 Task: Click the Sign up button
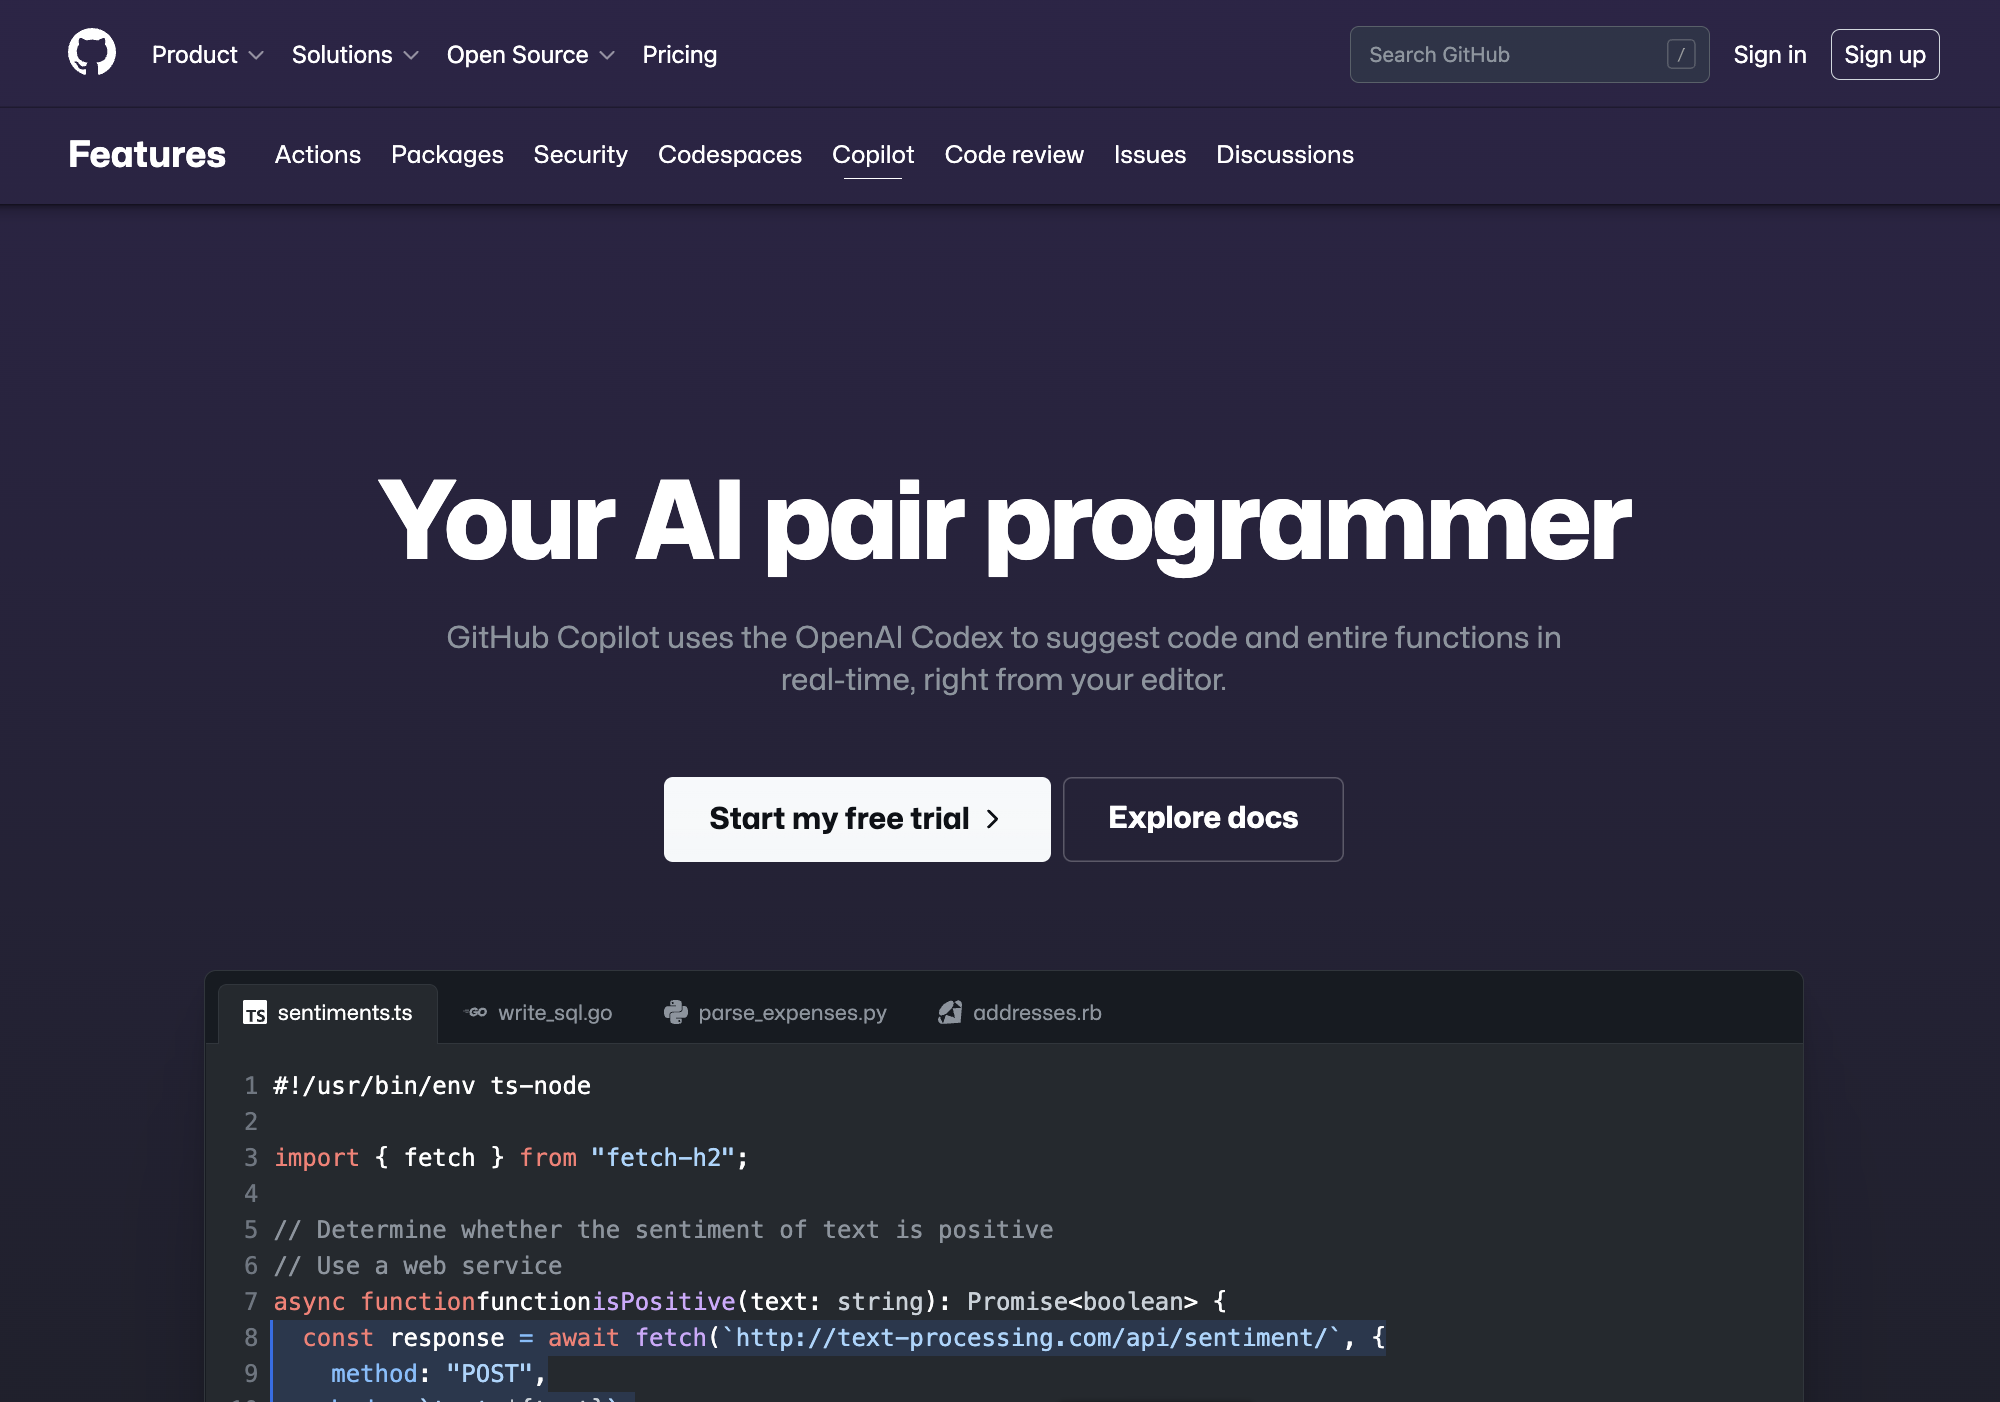pyautogui.click(x=1885, y=55)
